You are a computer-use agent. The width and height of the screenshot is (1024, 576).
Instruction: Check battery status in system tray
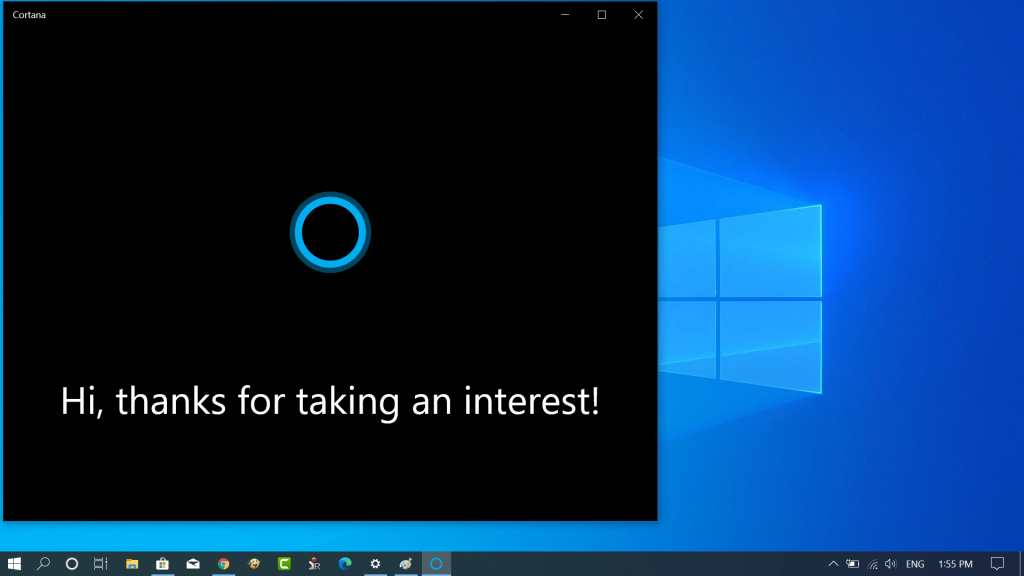tap(853, 564)
